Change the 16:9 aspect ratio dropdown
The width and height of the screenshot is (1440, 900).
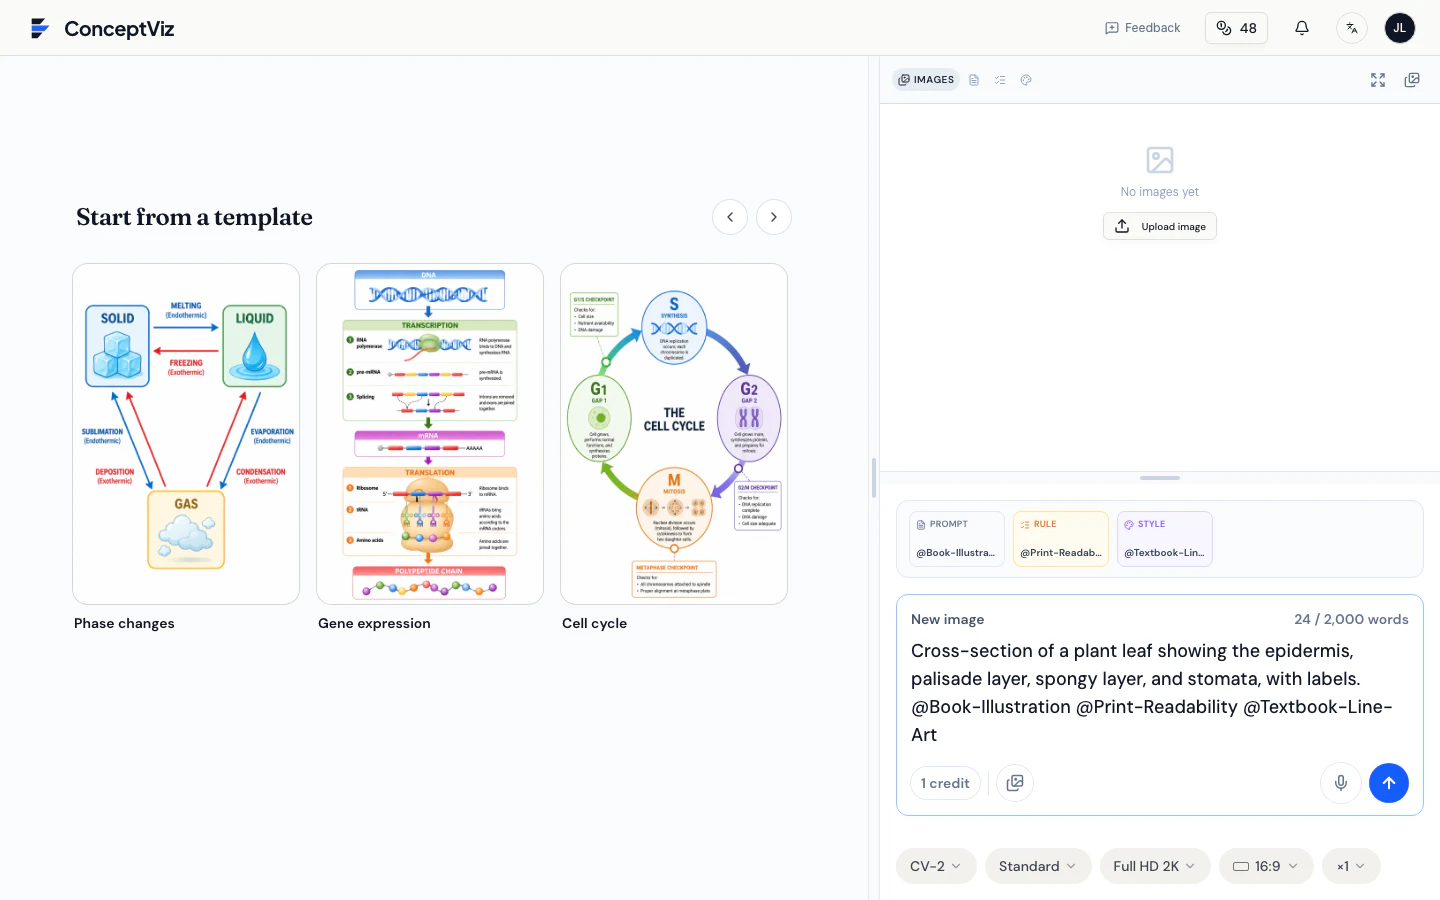1266,866
